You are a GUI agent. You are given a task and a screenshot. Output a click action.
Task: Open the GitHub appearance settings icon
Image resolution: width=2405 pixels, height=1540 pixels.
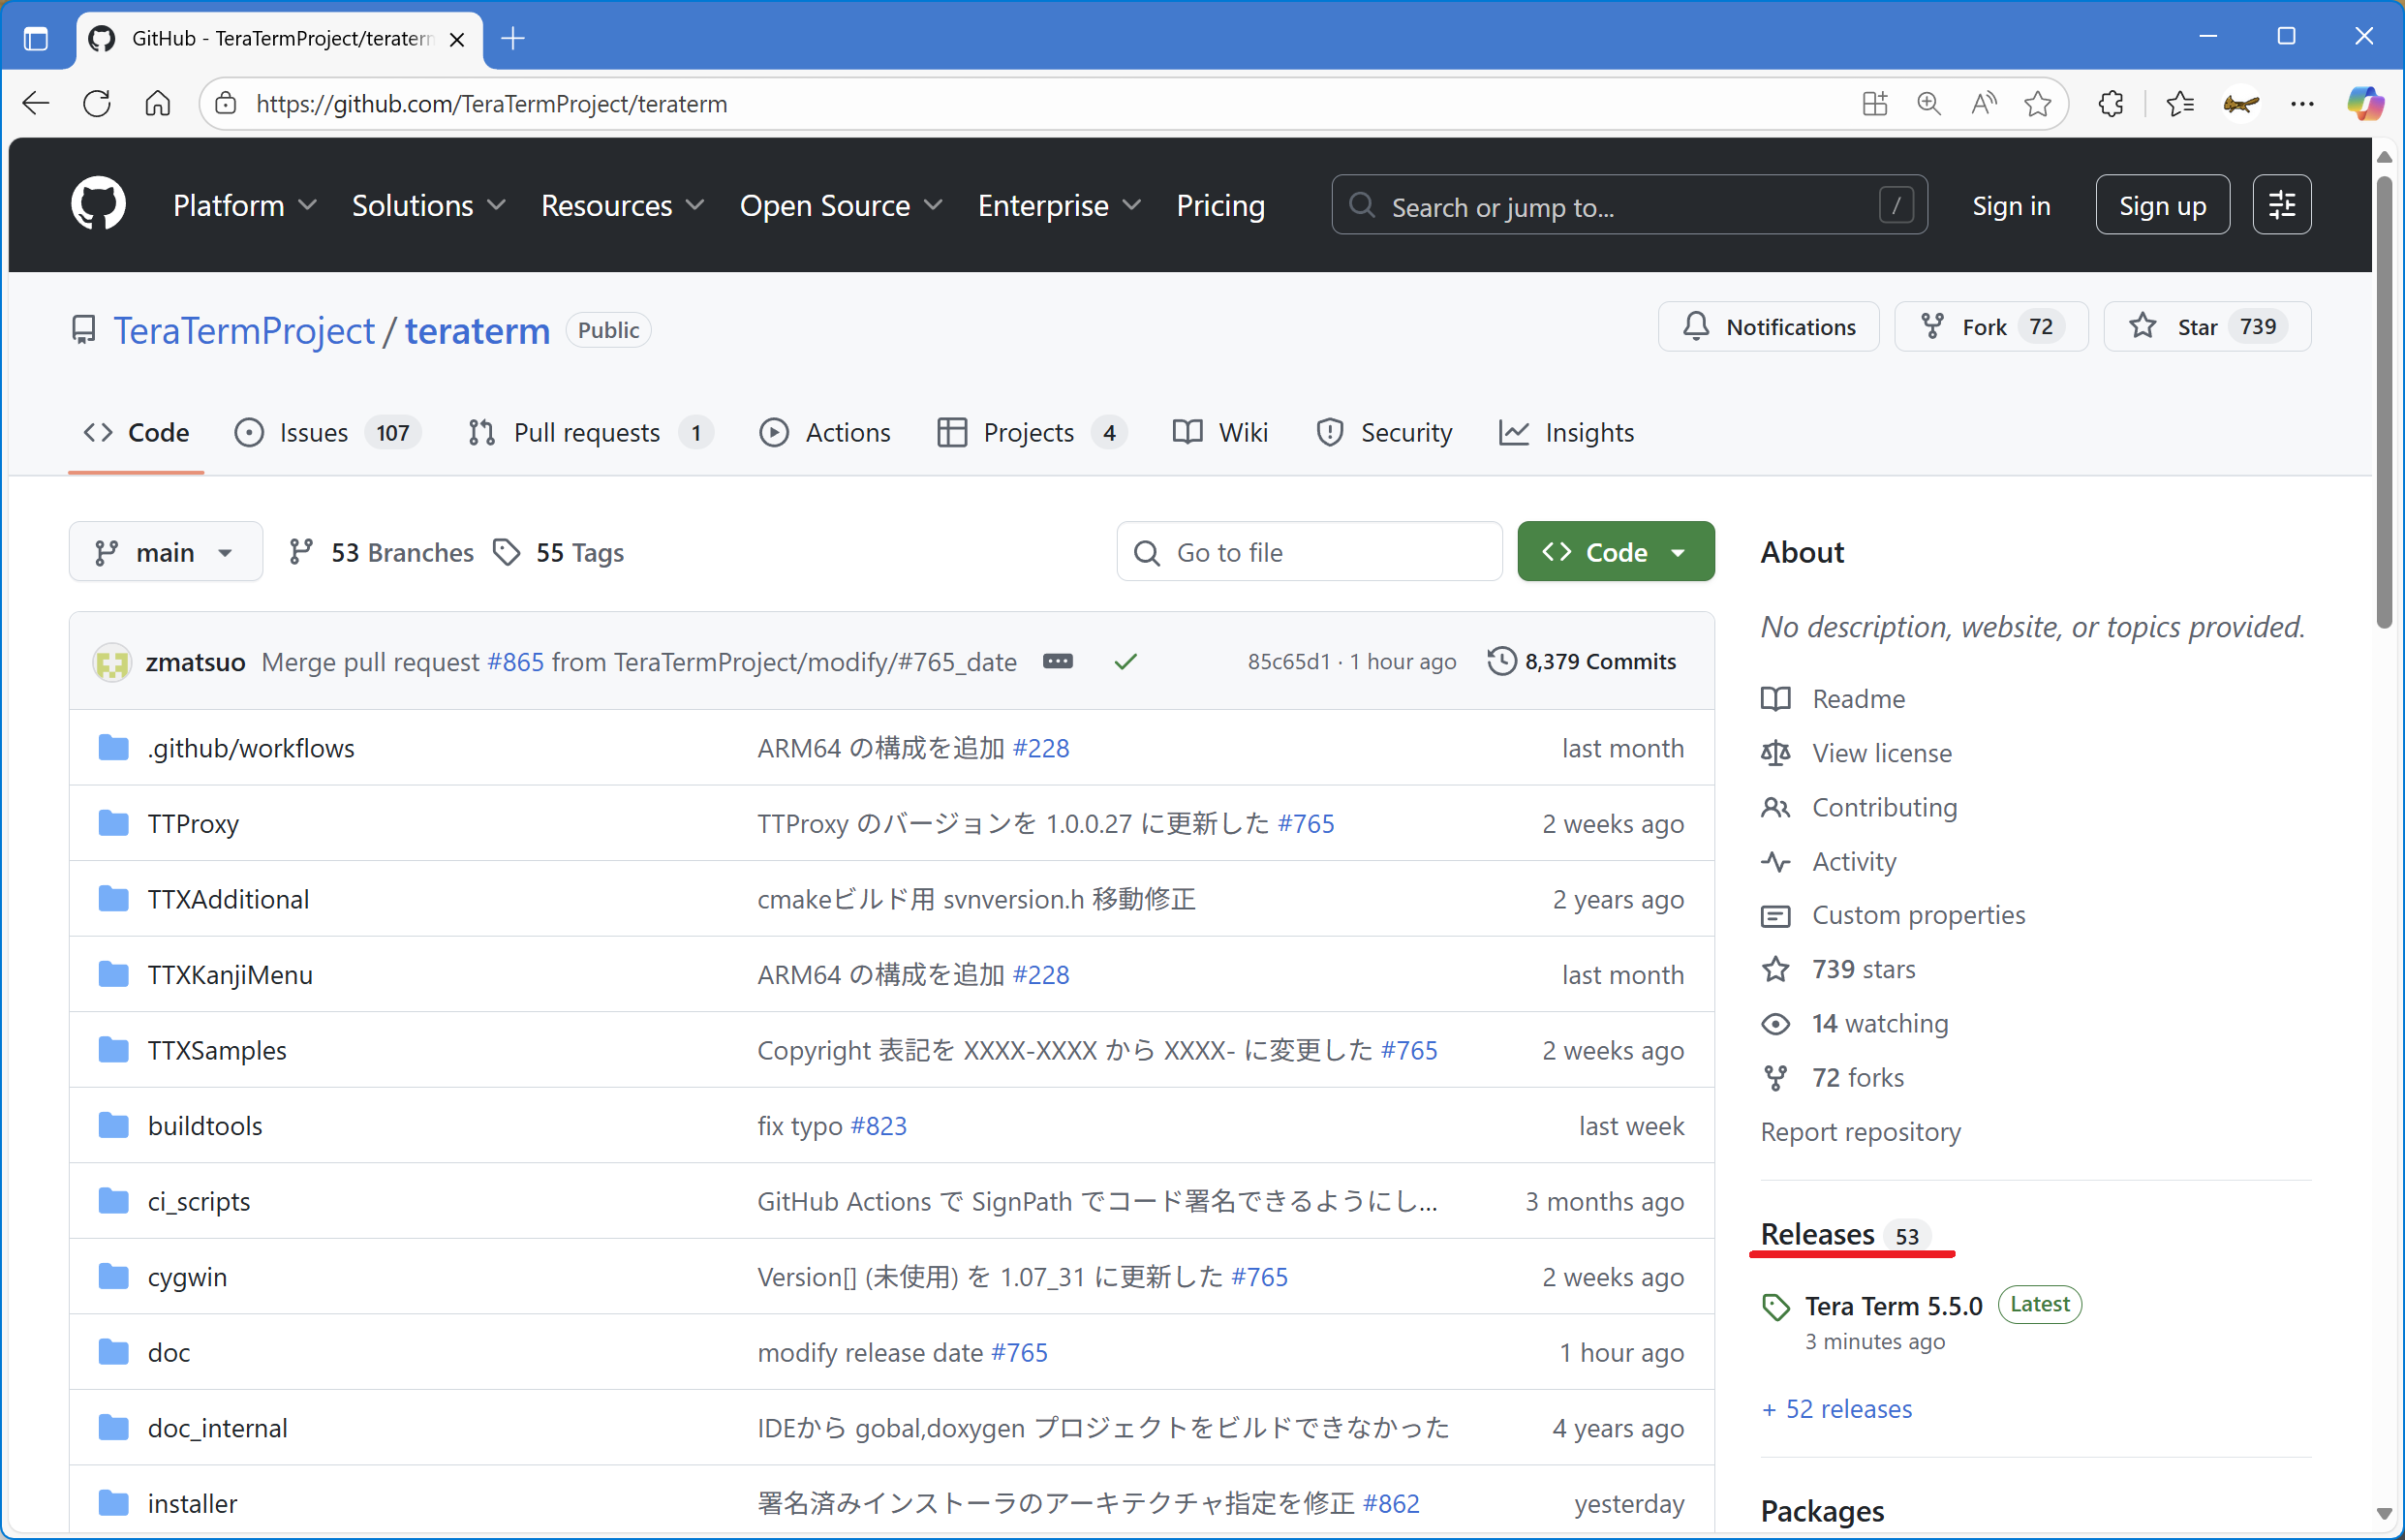2281,205
